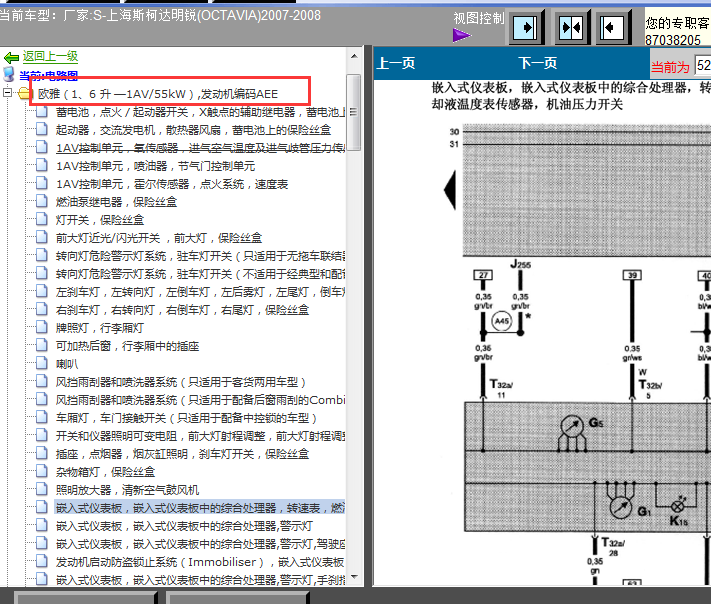Open 开关和仪器照明可变电阻 entry
Screen dimensions: 711x604
click(200, 436)
